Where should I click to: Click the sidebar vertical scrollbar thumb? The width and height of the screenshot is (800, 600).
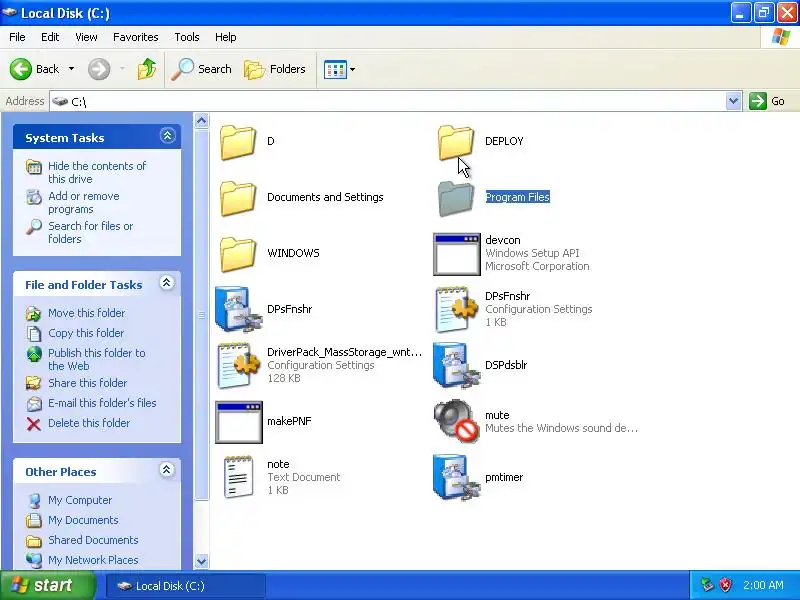(x=202, y=315)
